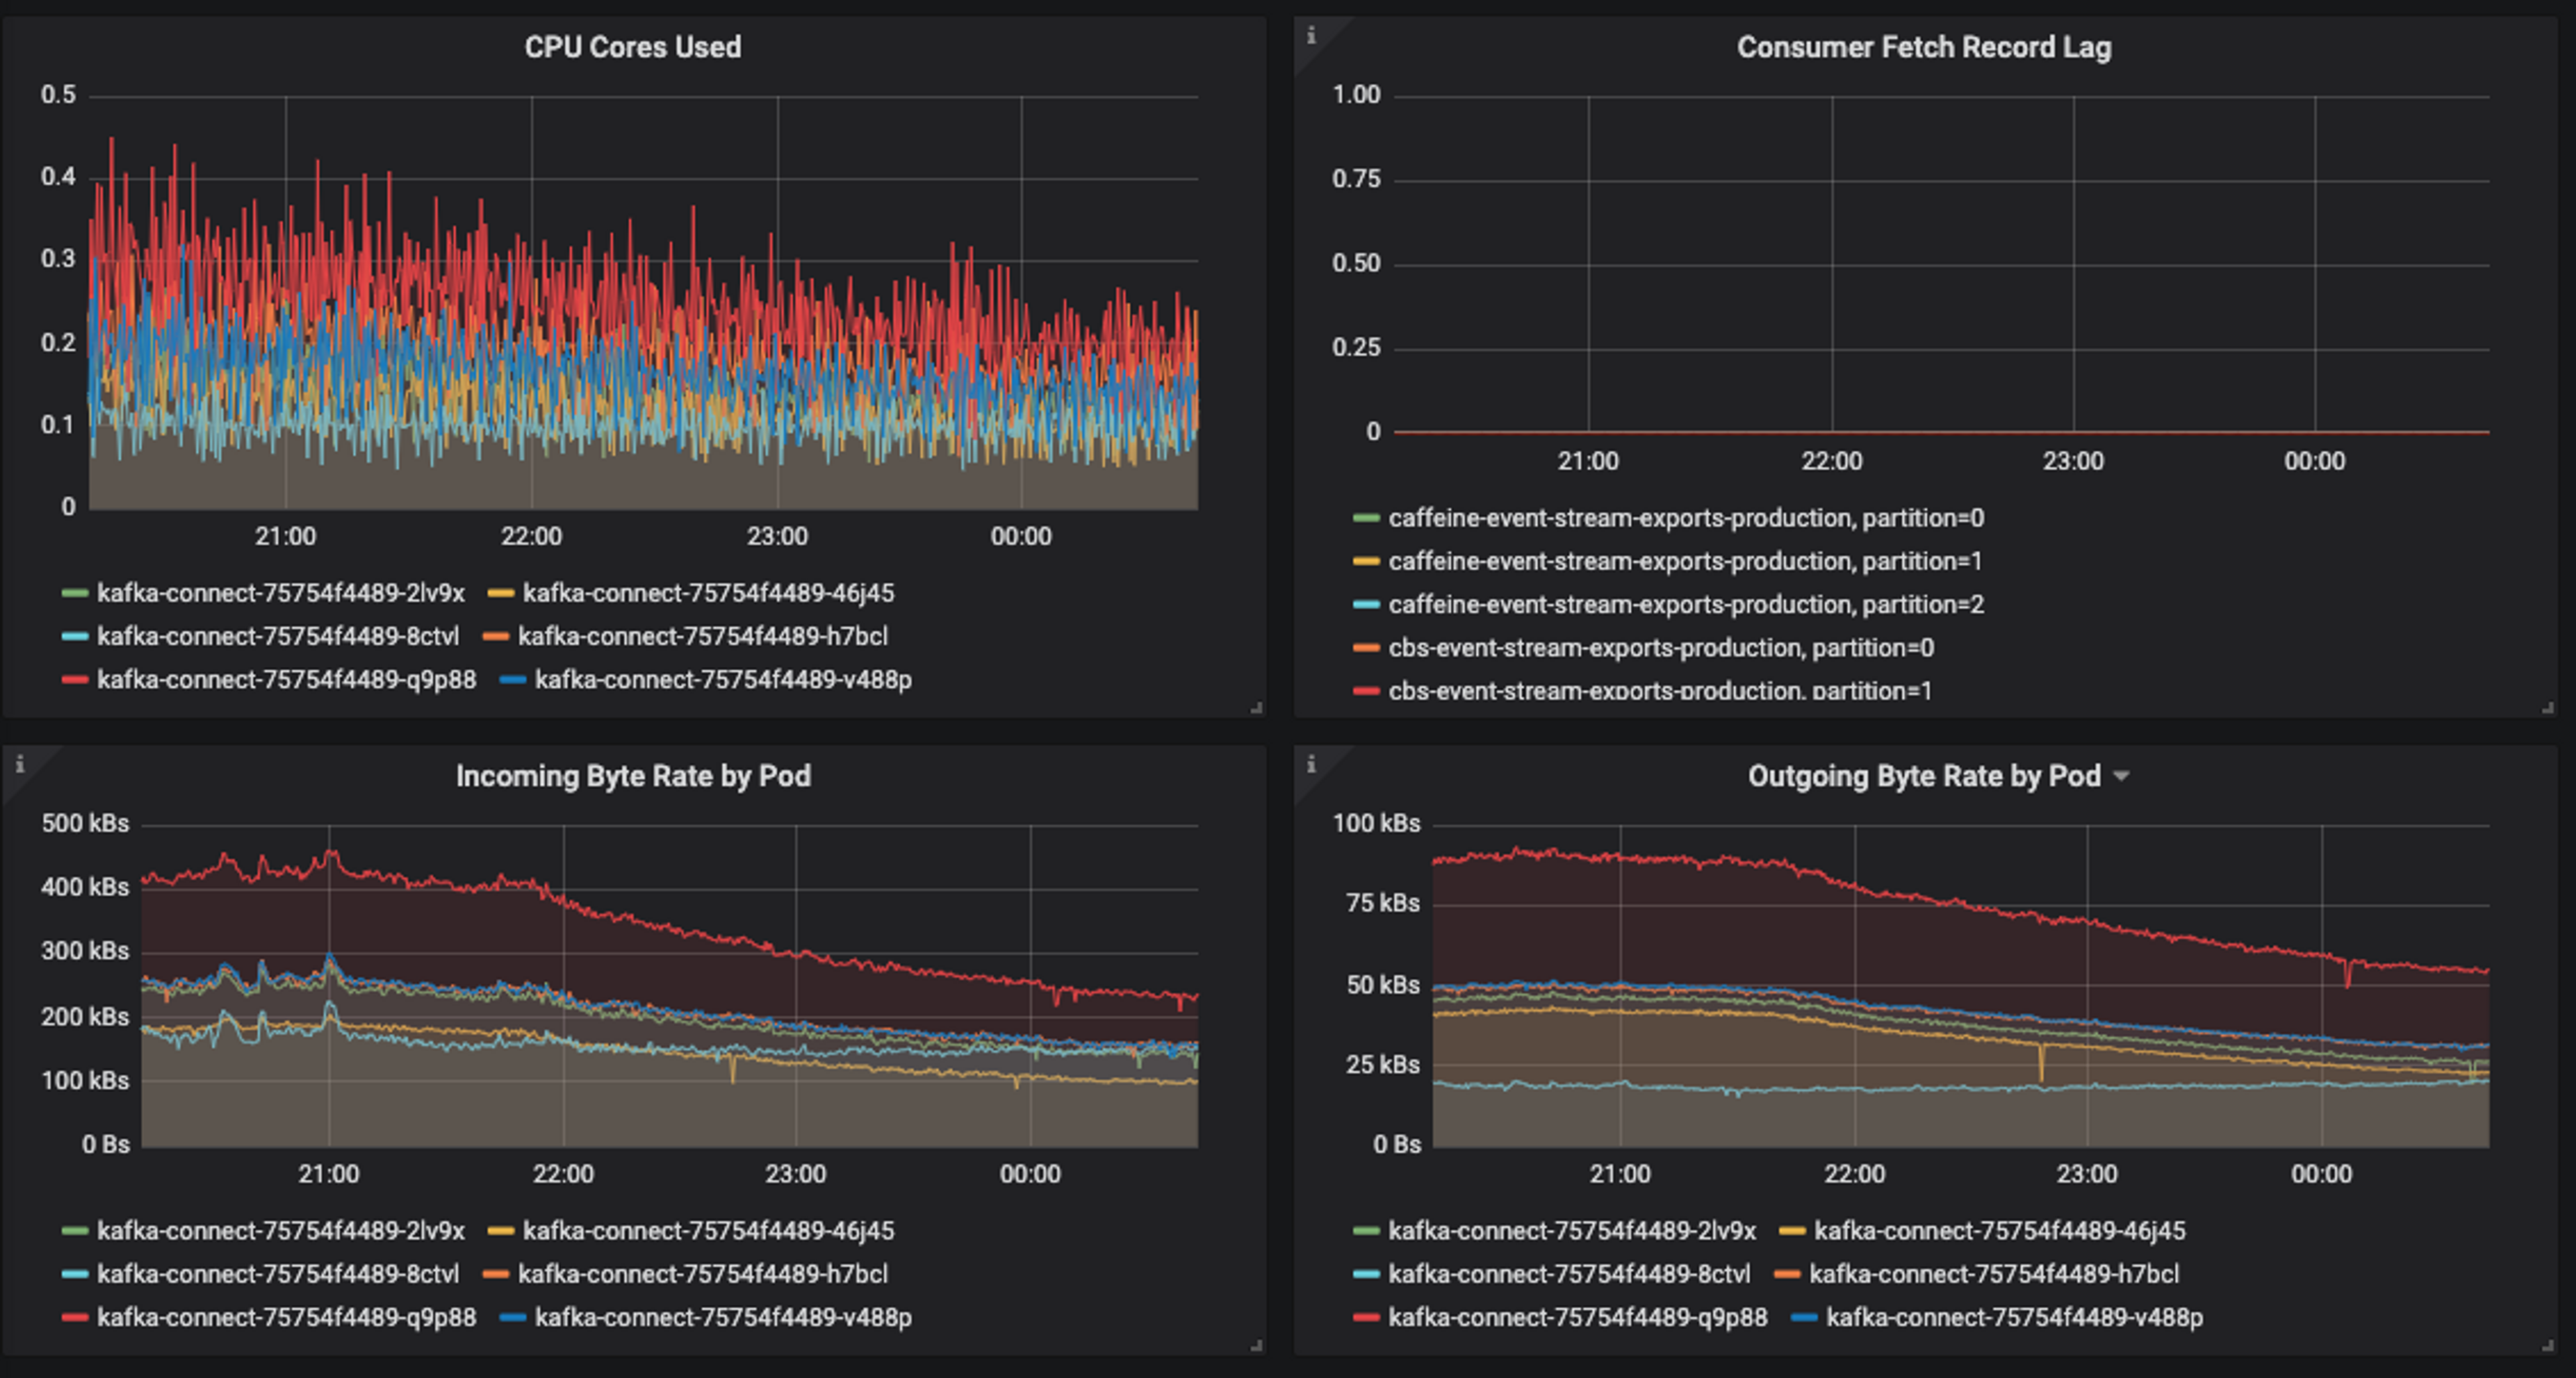Click orange h7bcl color swatch in CPU legend
2576x1378 pixels.
[x=496, y=636]
